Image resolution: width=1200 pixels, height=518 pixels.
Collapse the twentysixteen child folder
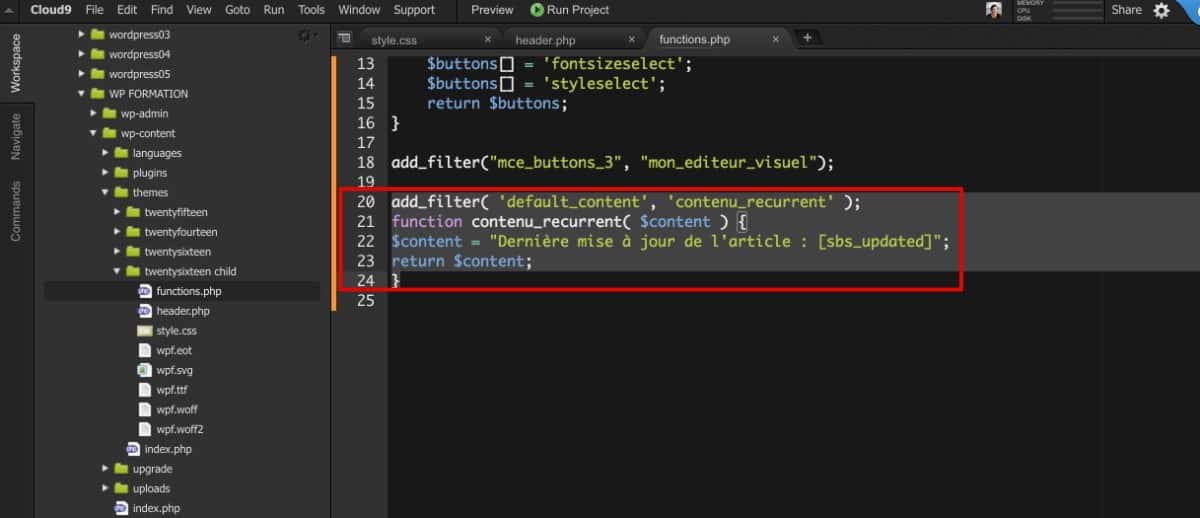pyautogui.click(x=118, y=271)
